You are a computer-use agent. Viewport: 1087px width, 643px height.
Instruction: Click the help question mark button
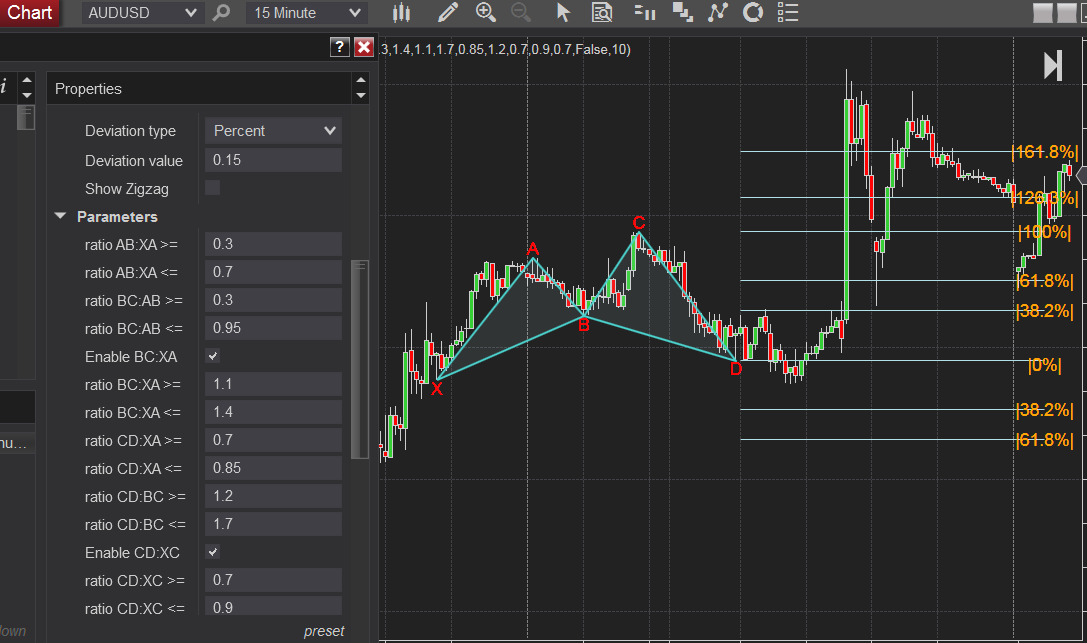(x=339, y=47)
